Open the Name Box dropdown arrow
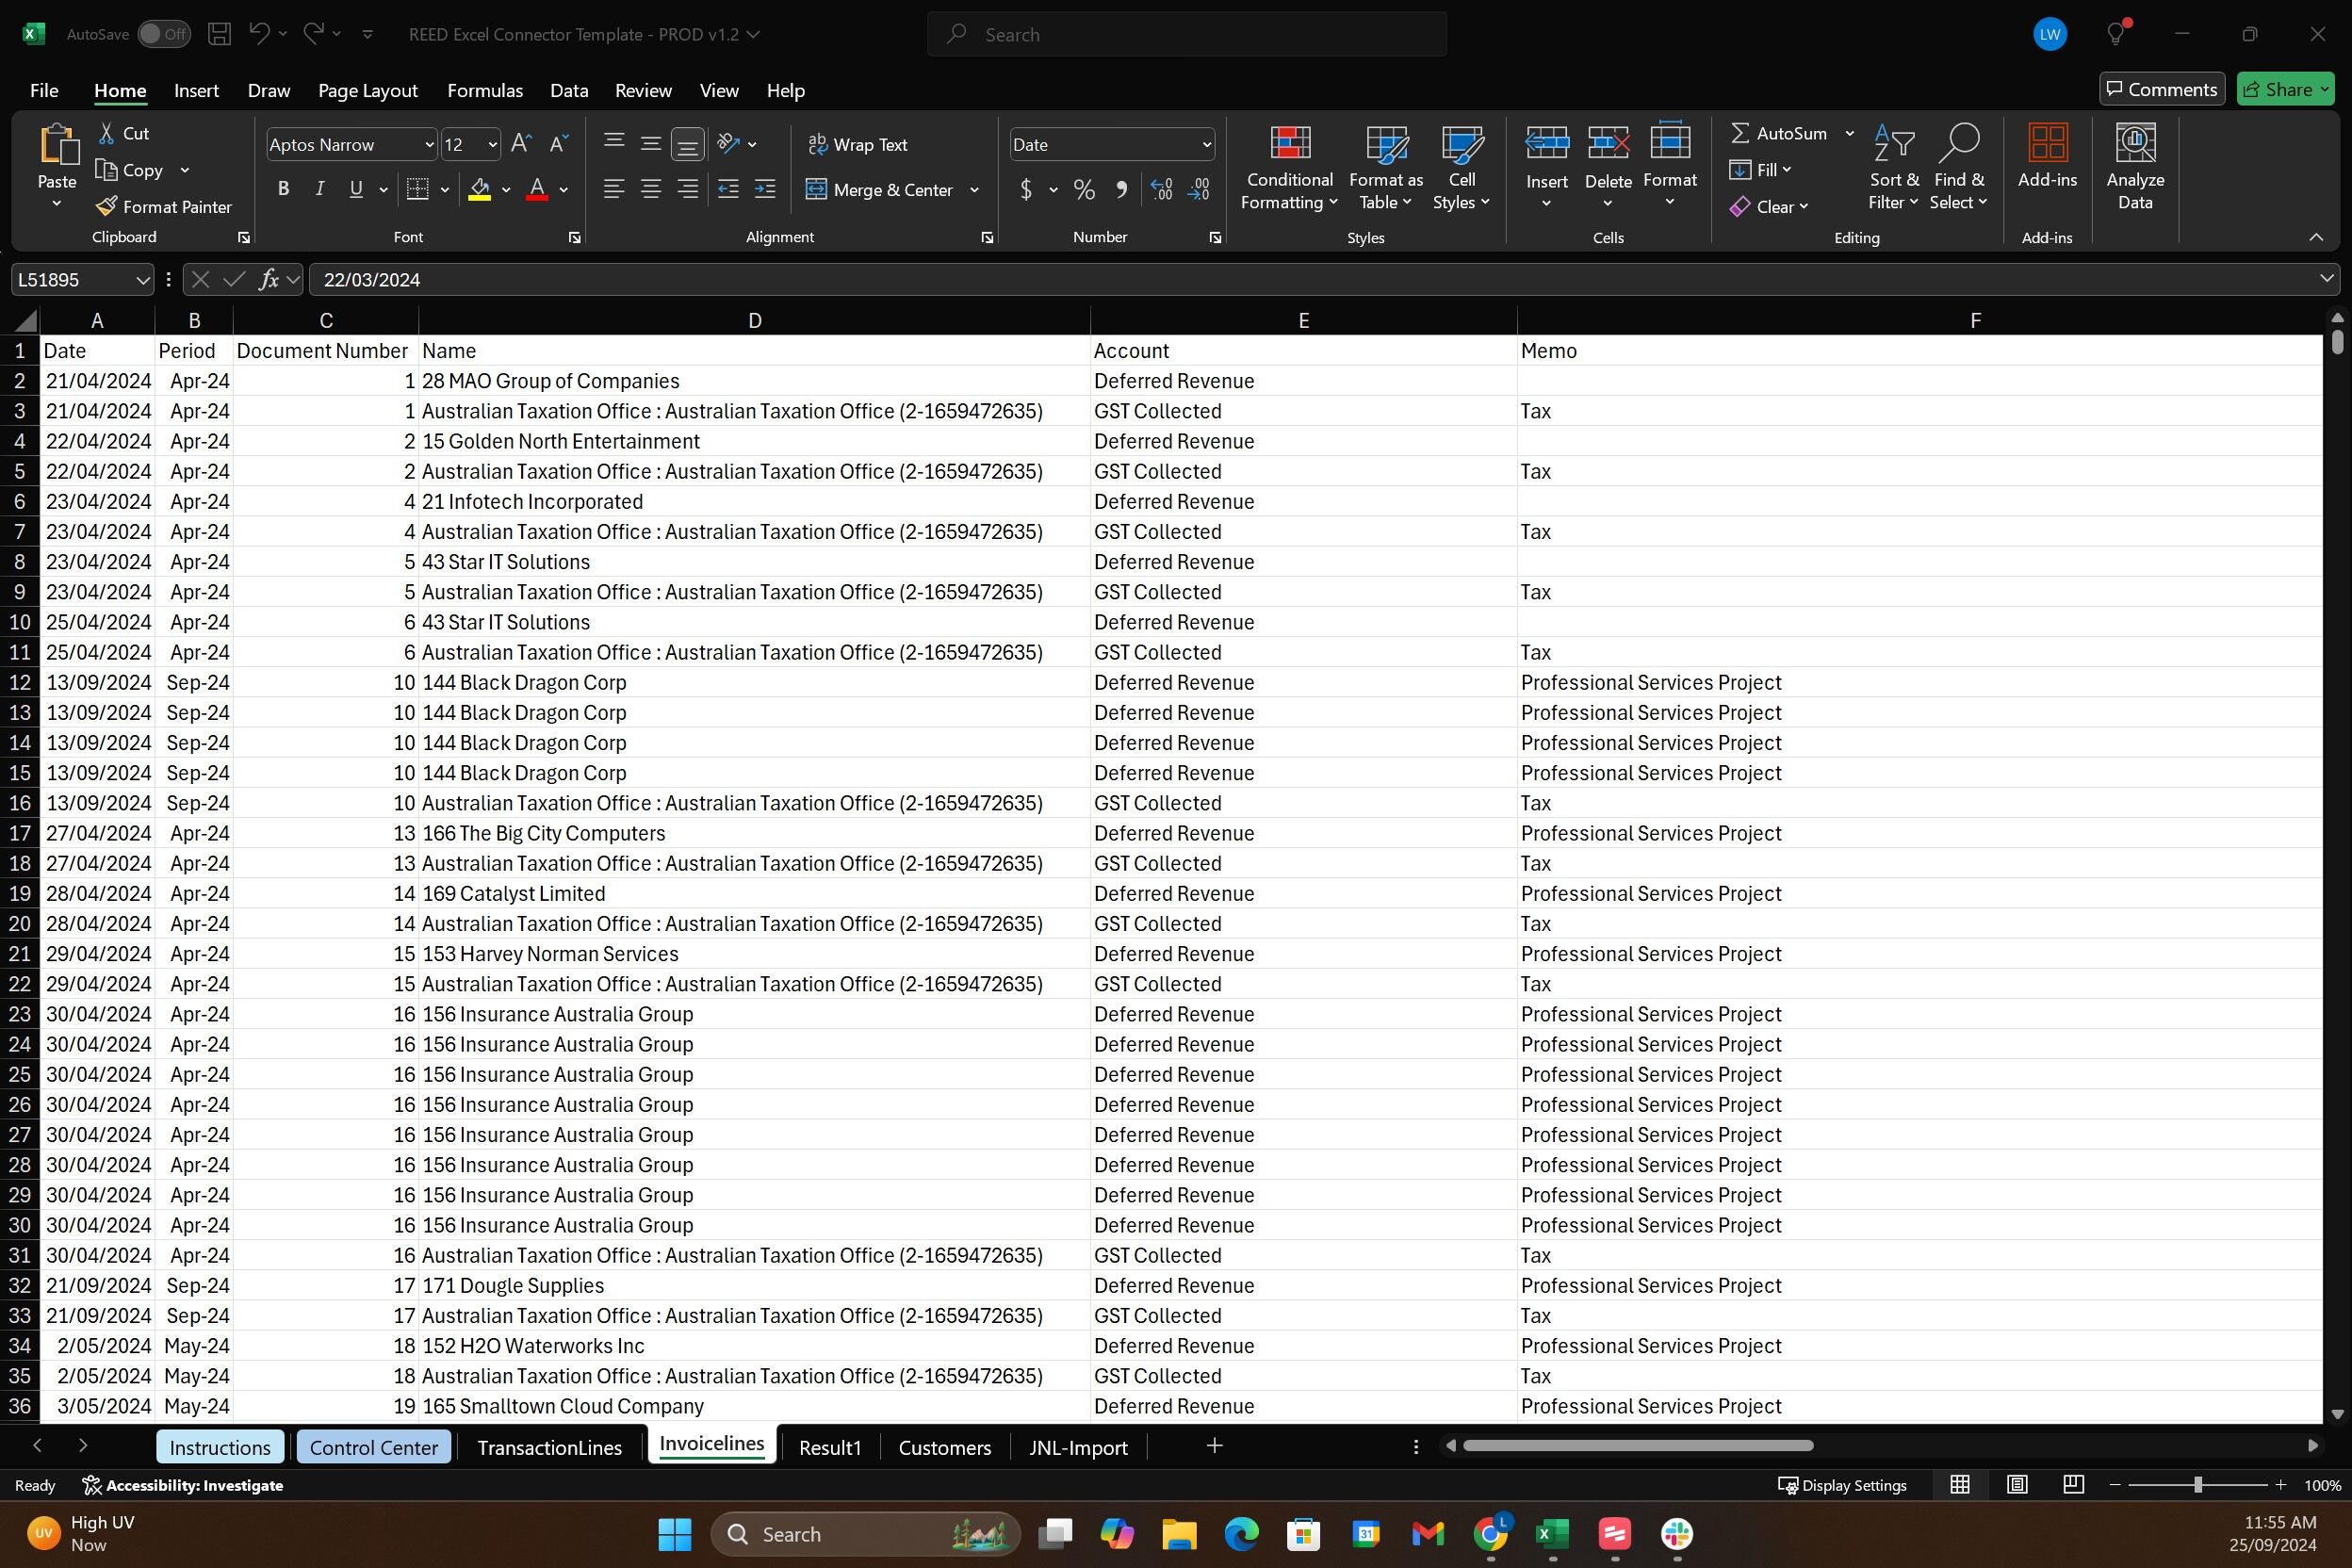This screenshot has height=1568, width=2352. (x=142, y=280)
